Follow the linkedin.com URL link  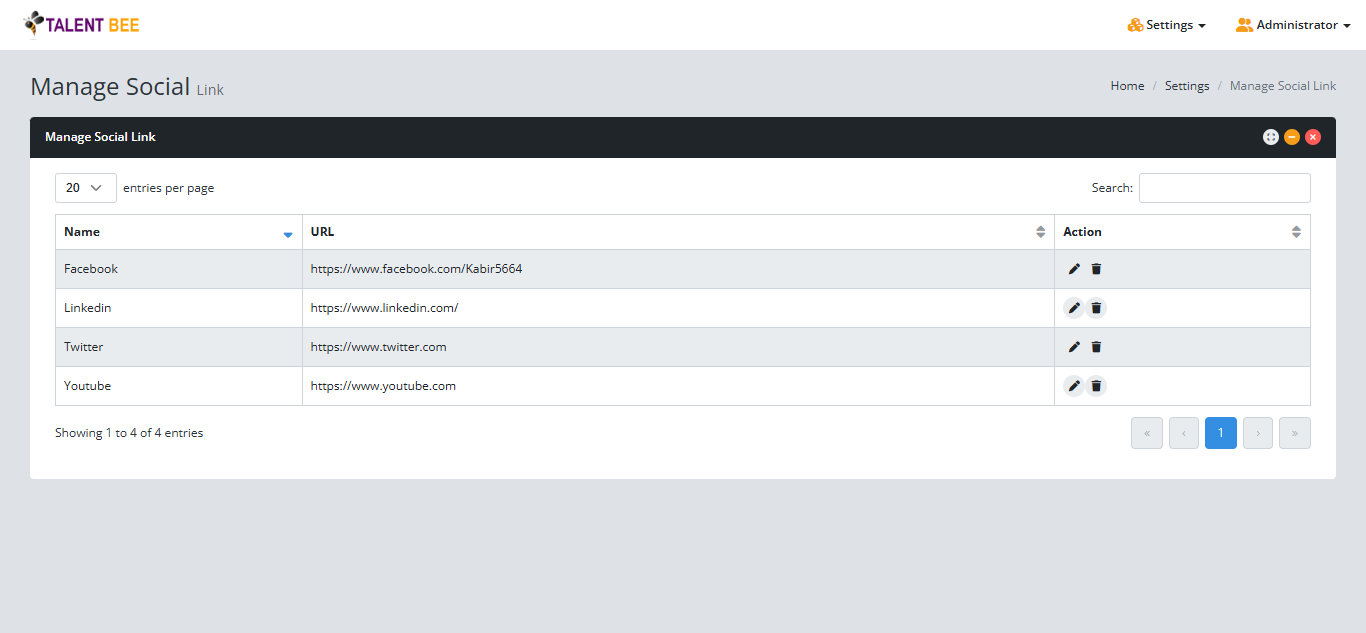384,307
